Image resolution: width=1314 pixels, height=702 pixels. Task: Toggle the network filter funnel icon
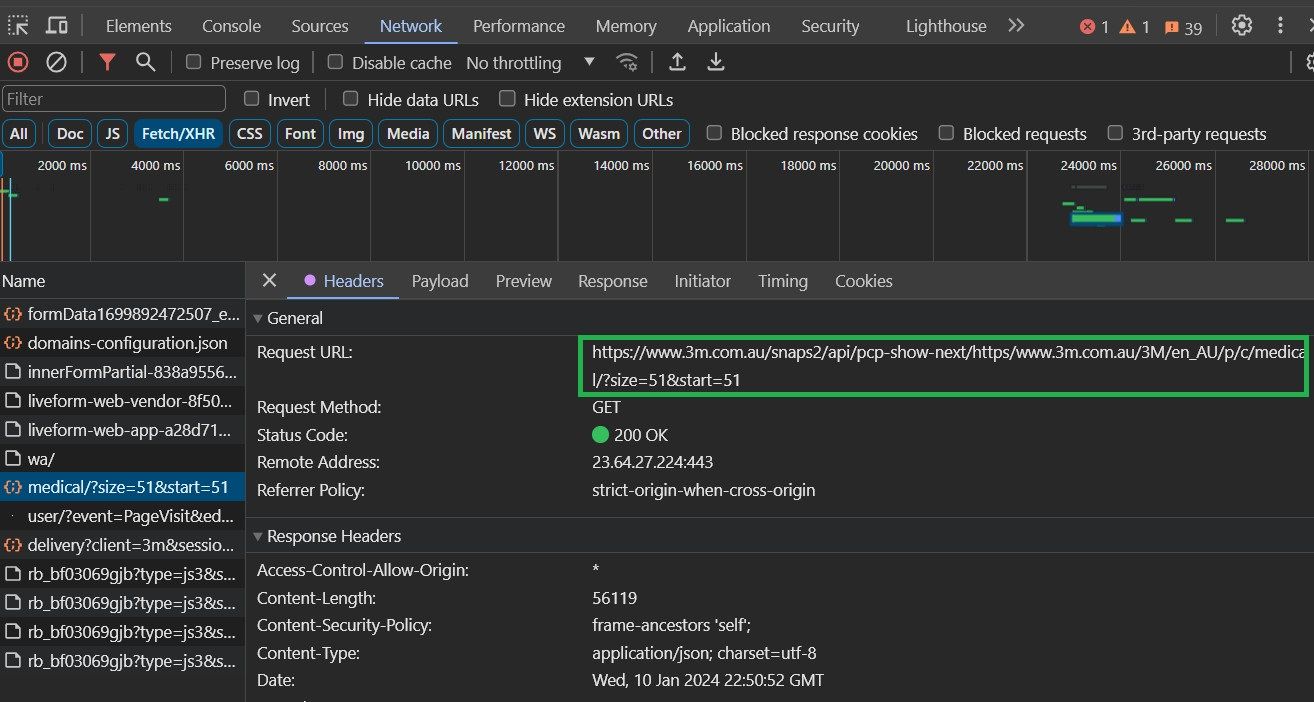coord(107,62)
